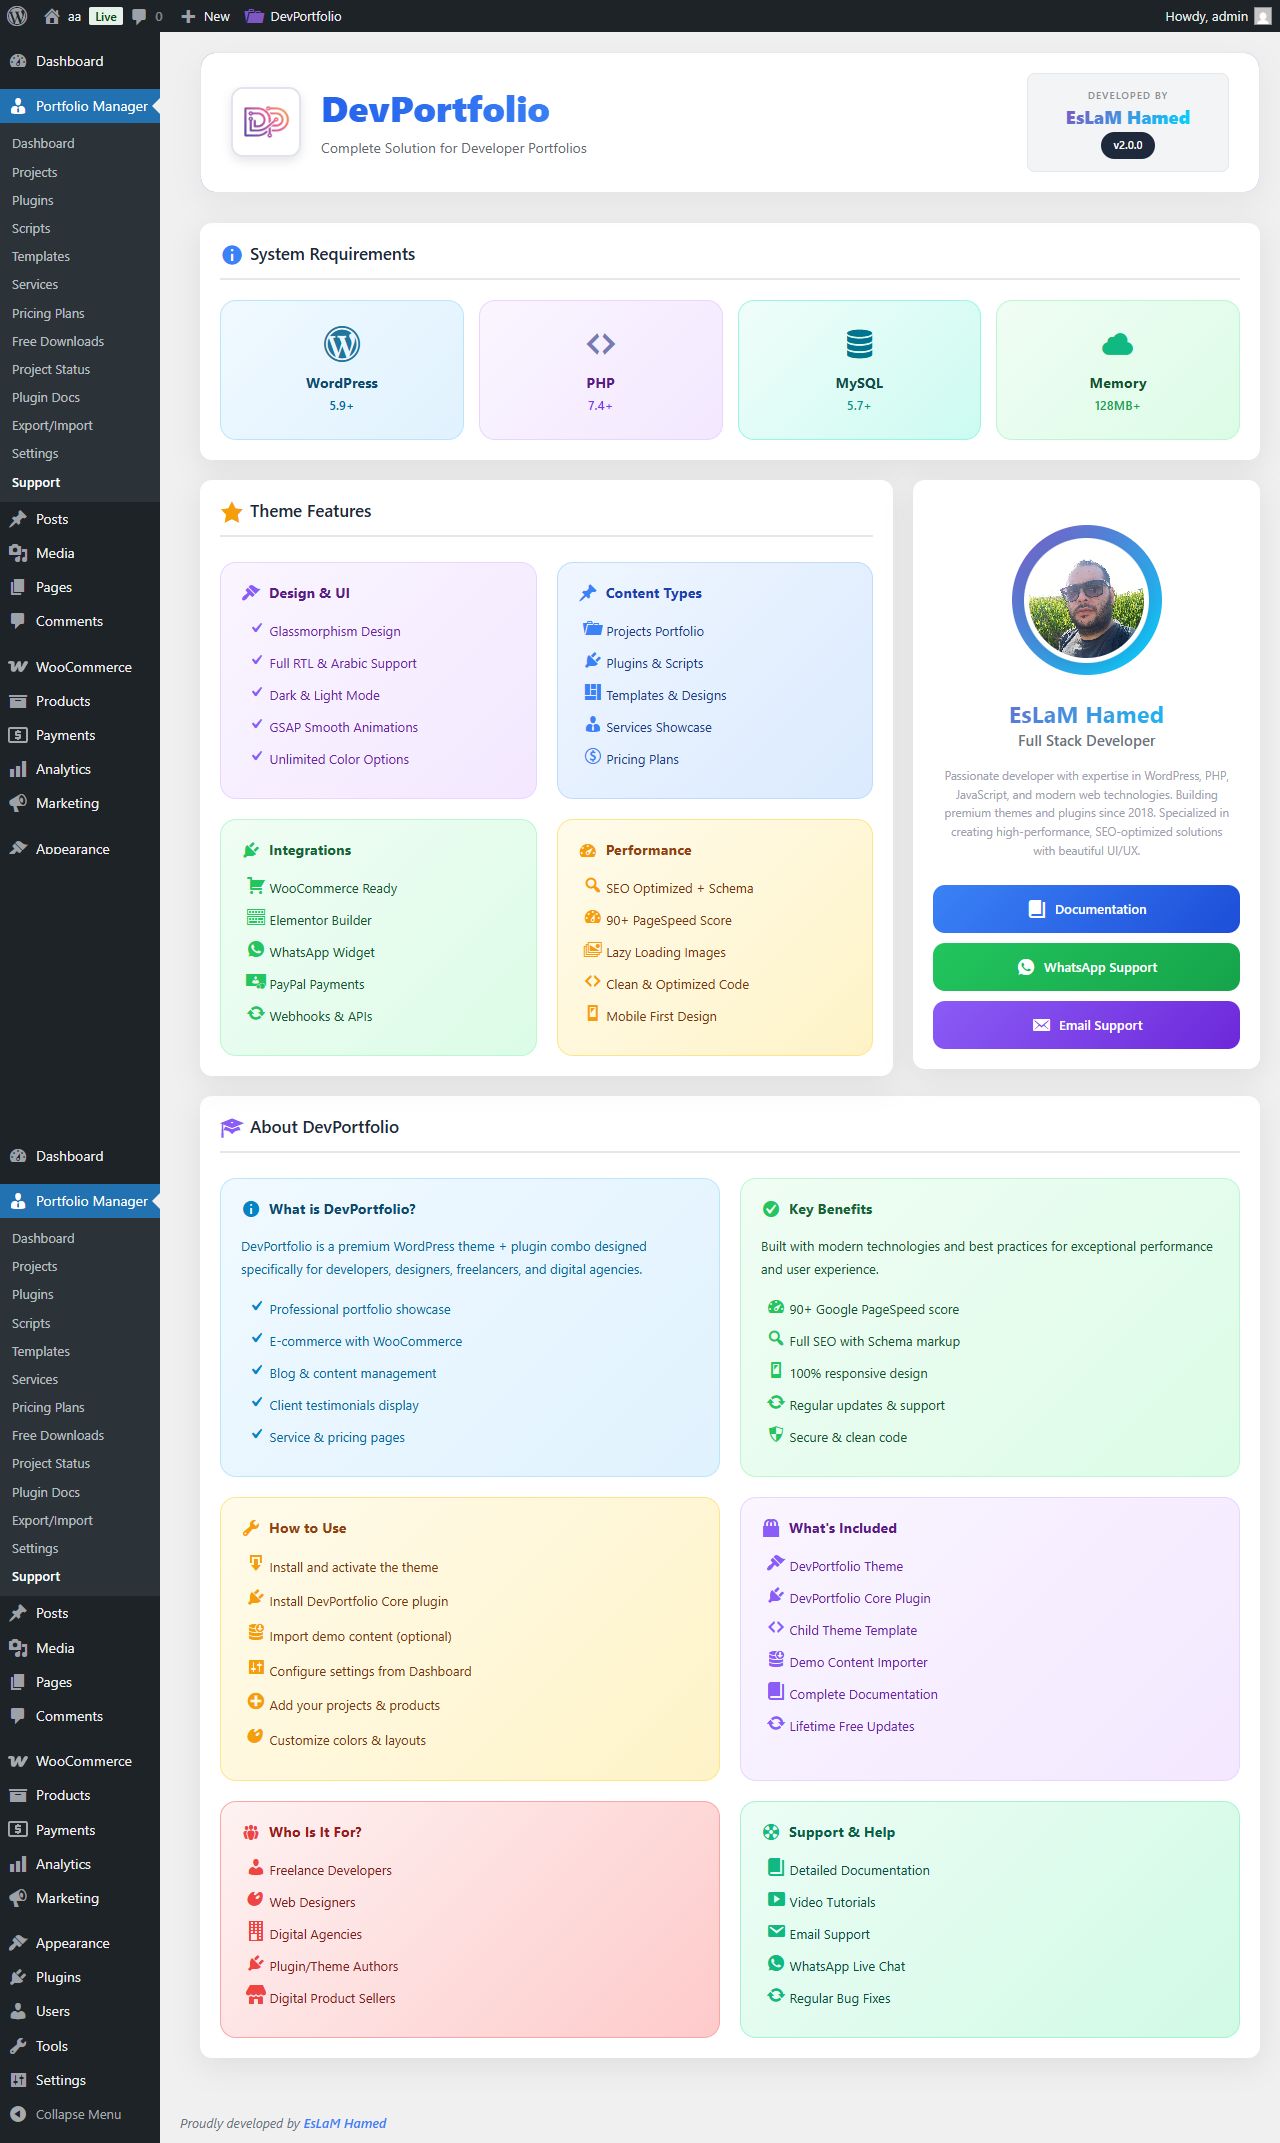This screenshot has width=1280, height=2143.
Task: Click the cloud icon above Memory
Action: coord(1118,344)
